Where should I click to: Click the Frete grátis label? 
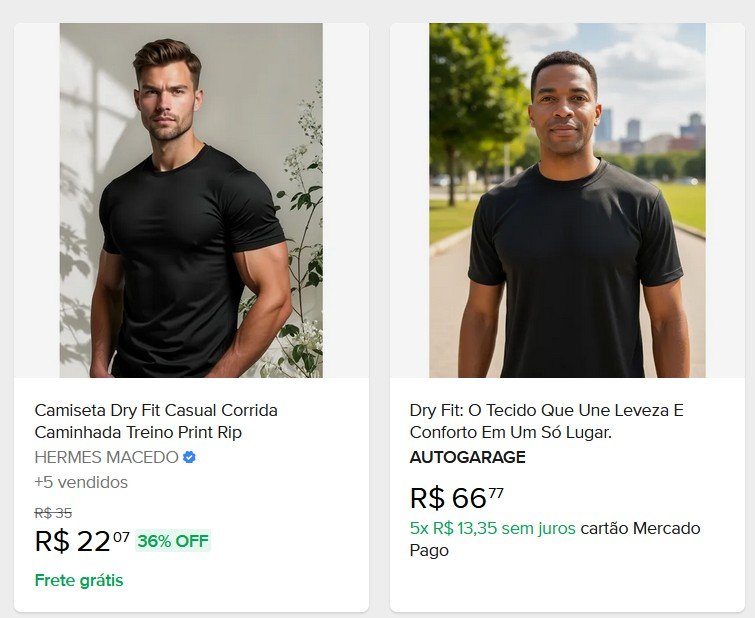coord(79,580)
